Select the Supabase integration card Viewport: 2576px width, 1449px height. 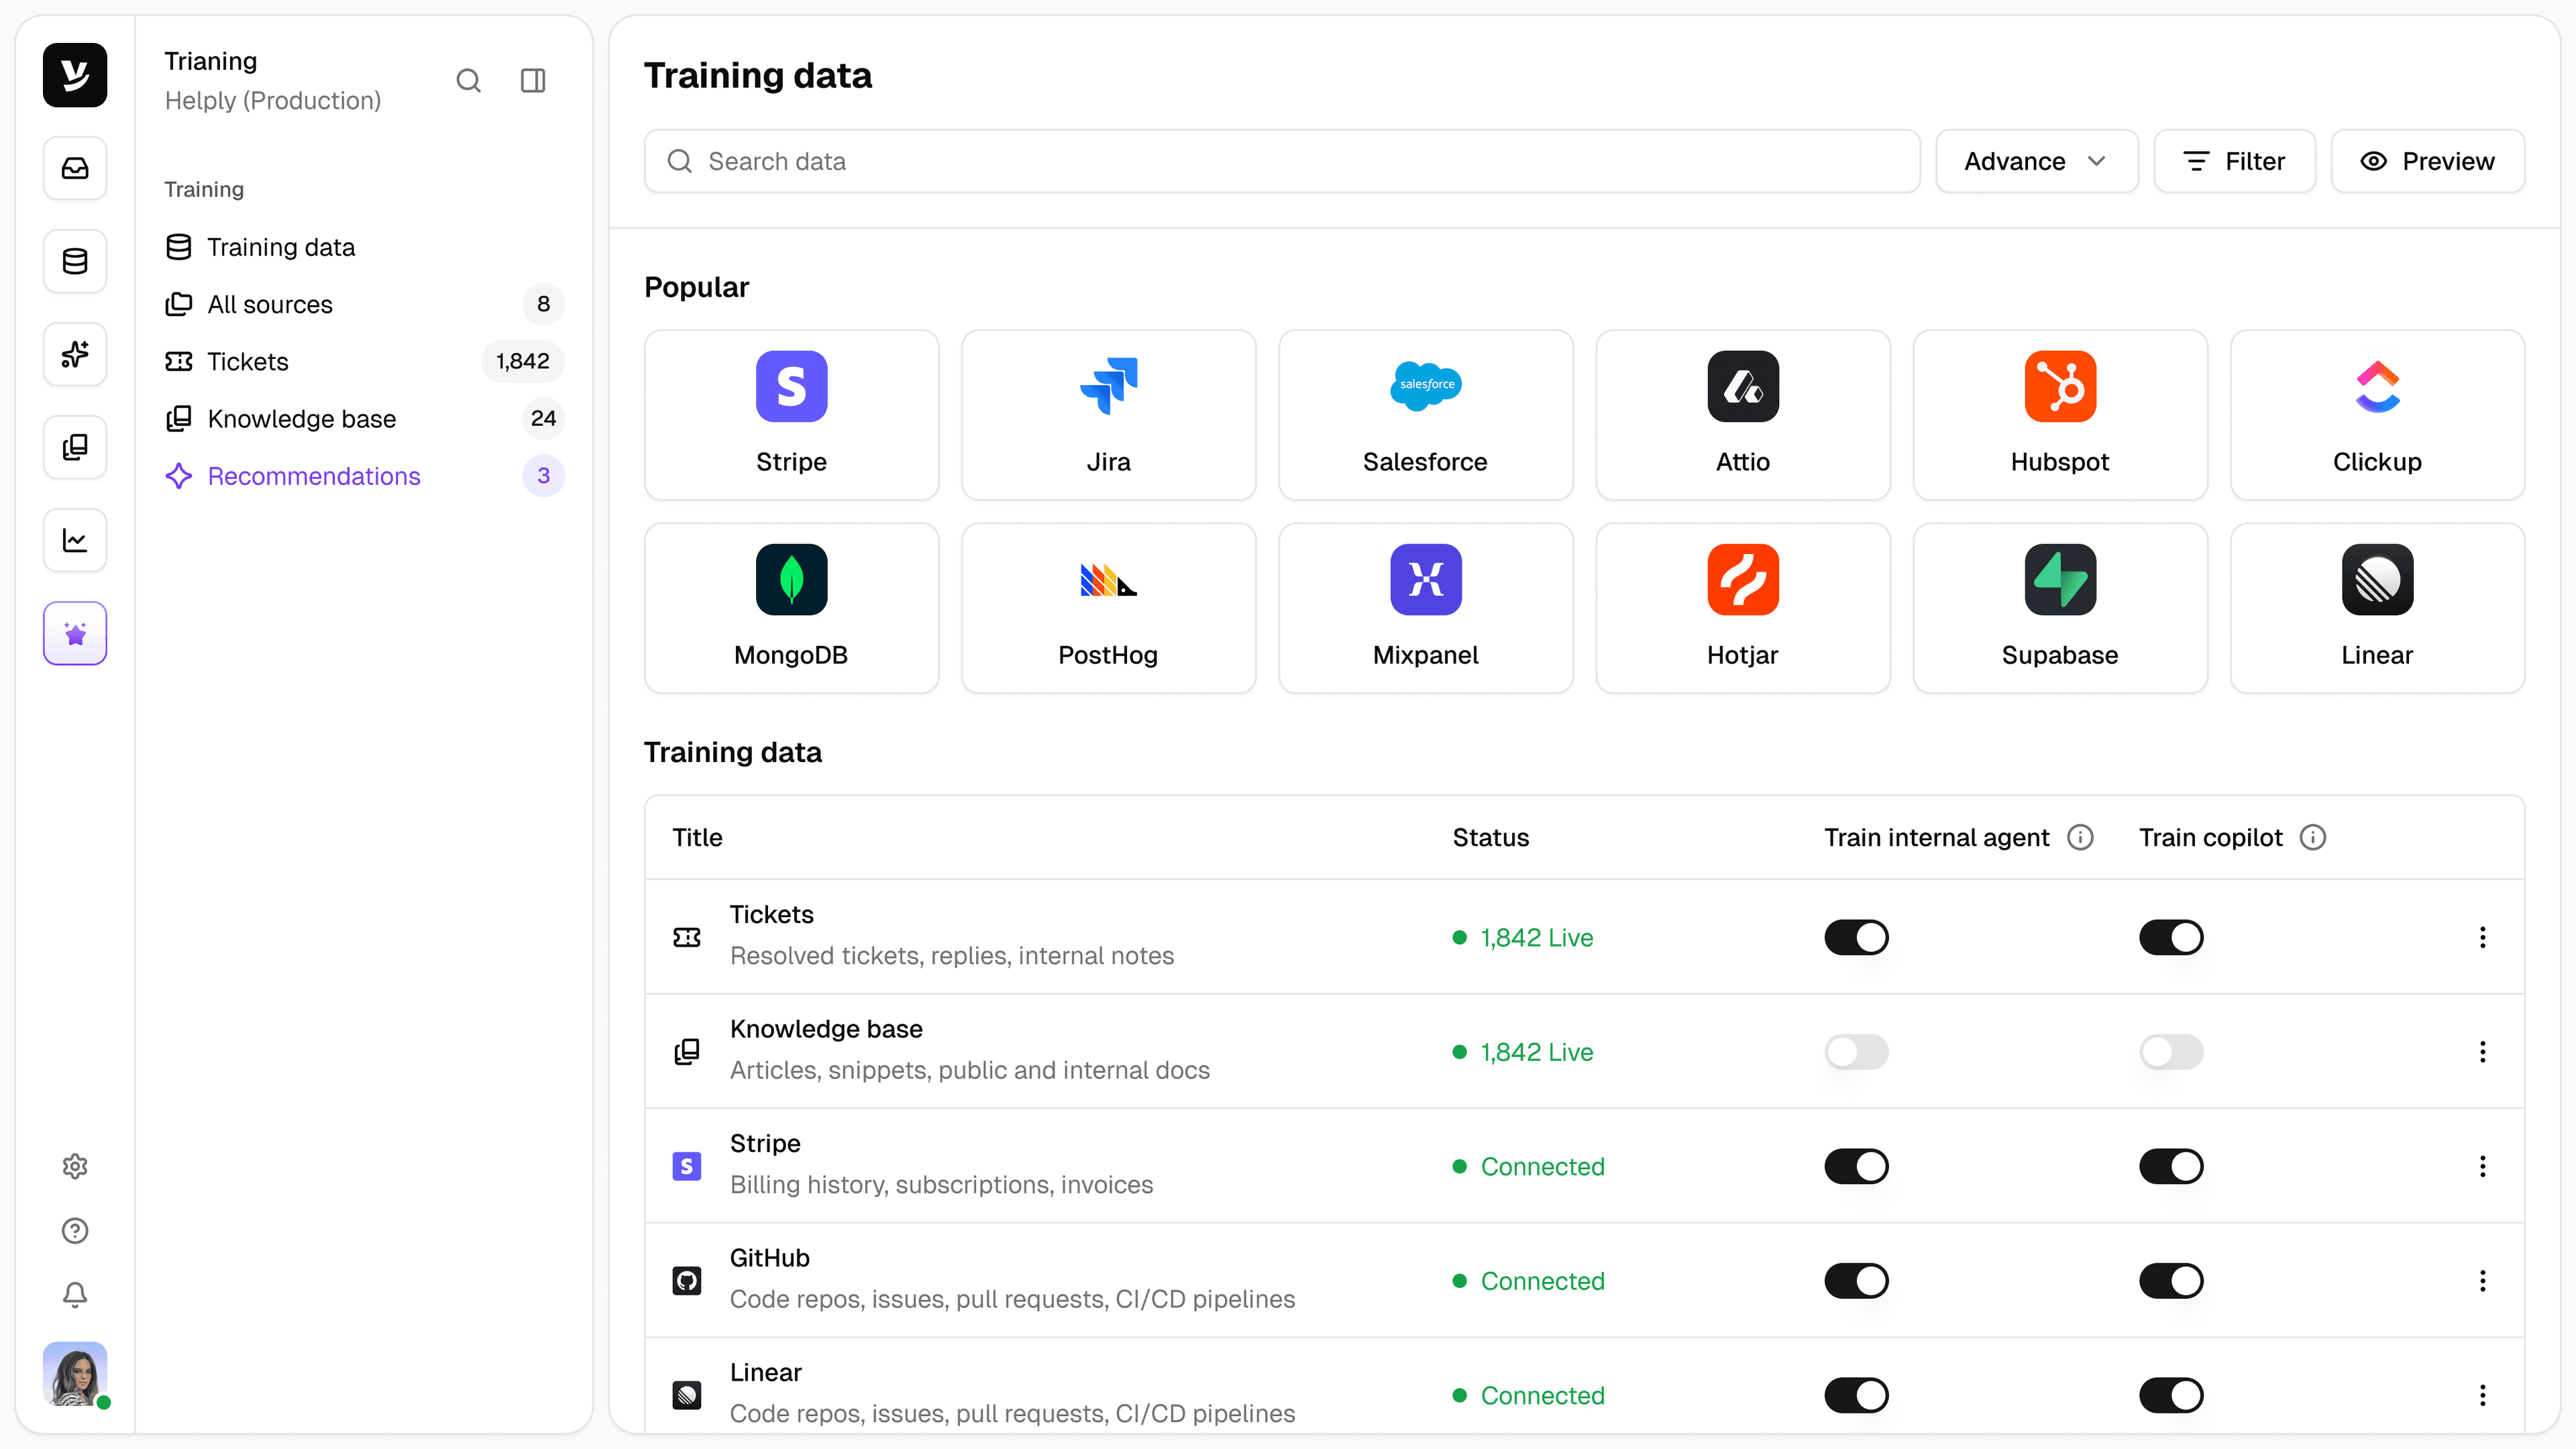(x=2060, y=608)
